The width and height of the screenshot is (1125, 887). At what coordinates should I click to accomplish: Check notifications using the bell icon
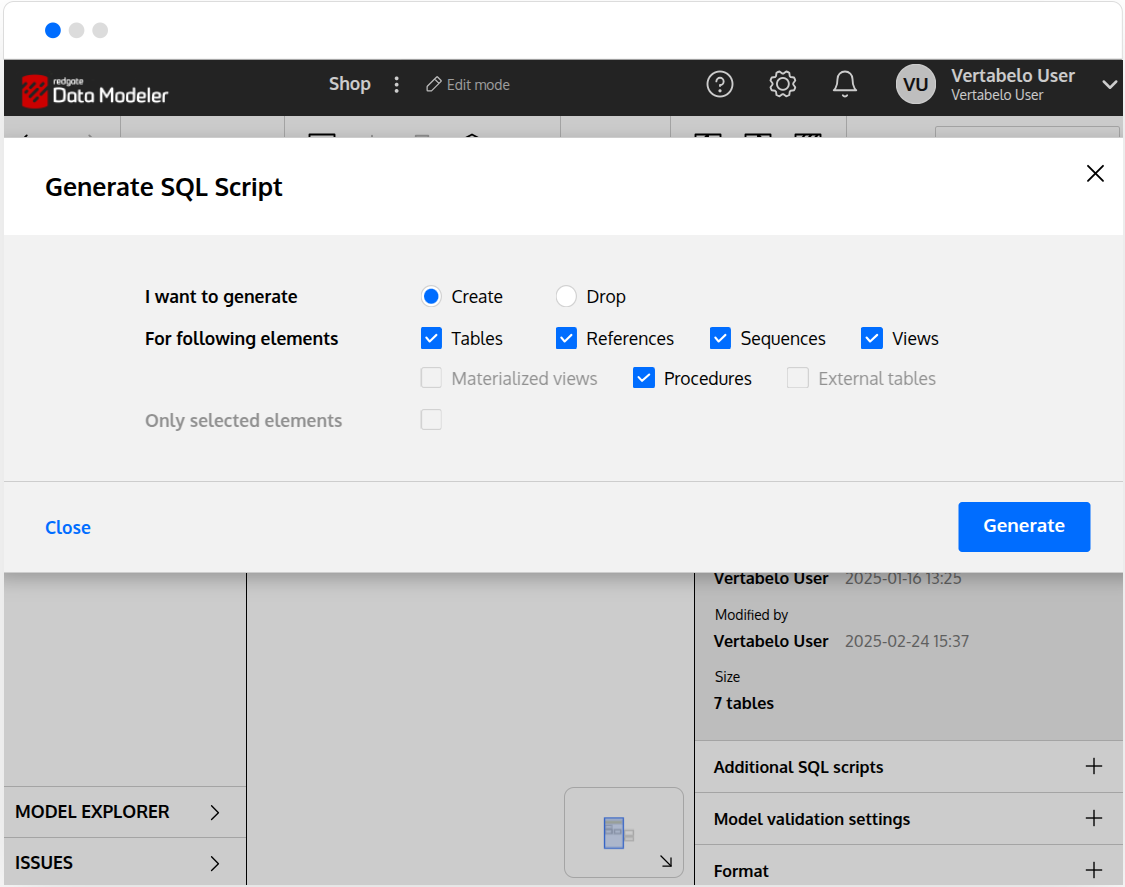[x=845, y=84]
